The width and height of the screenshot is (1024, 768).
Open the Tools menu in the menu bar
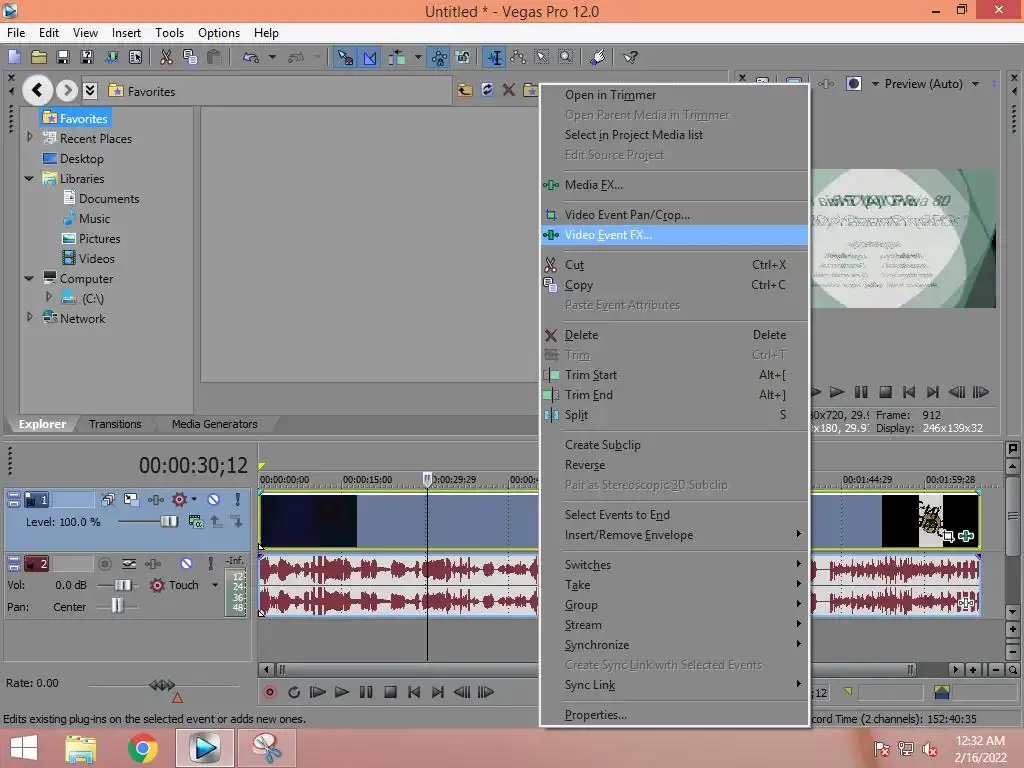(x=169, y=33)
